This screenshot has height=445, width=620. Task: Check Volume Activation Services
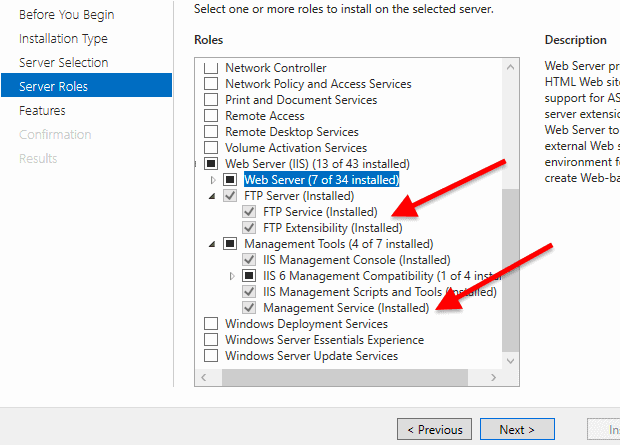pos(211,148)
